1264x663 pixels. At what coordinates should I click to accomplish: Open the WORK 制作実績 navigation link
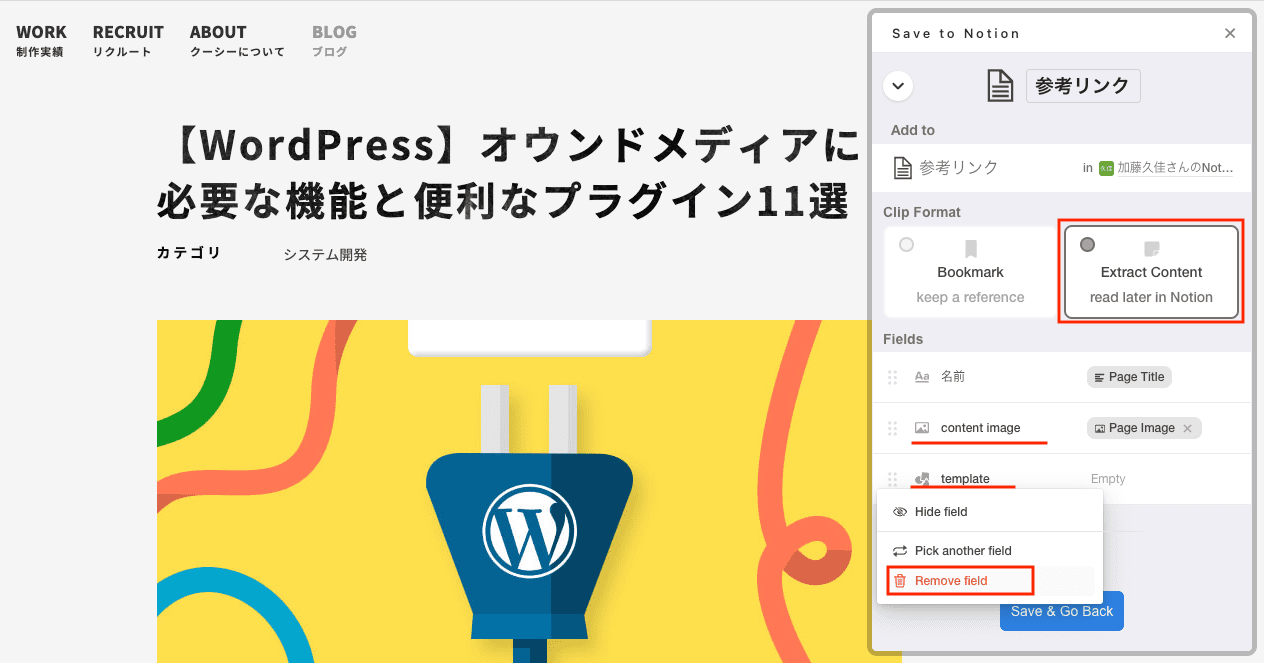pyautogui.click(x=41, y=40)
